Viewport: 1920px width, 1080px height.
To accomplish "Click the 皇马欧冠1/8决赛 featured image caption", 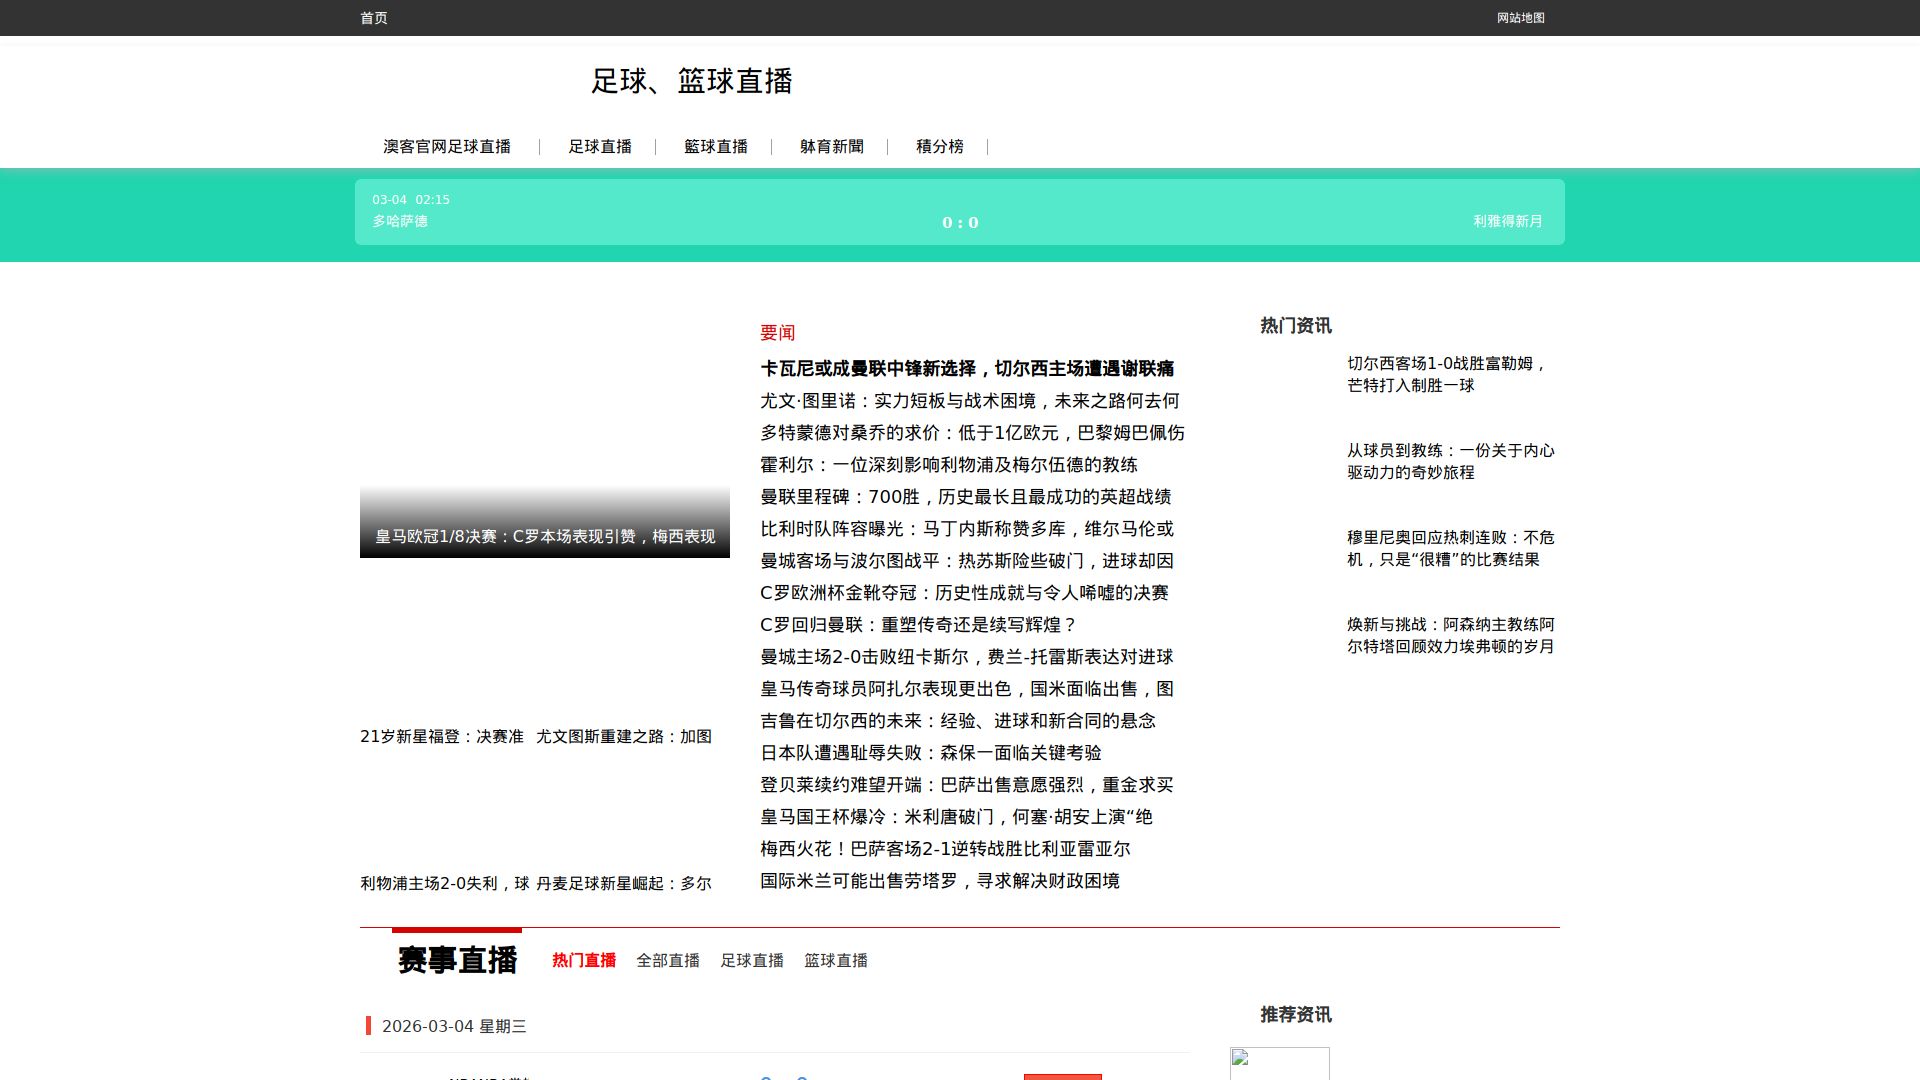I will tap(545, 537).
